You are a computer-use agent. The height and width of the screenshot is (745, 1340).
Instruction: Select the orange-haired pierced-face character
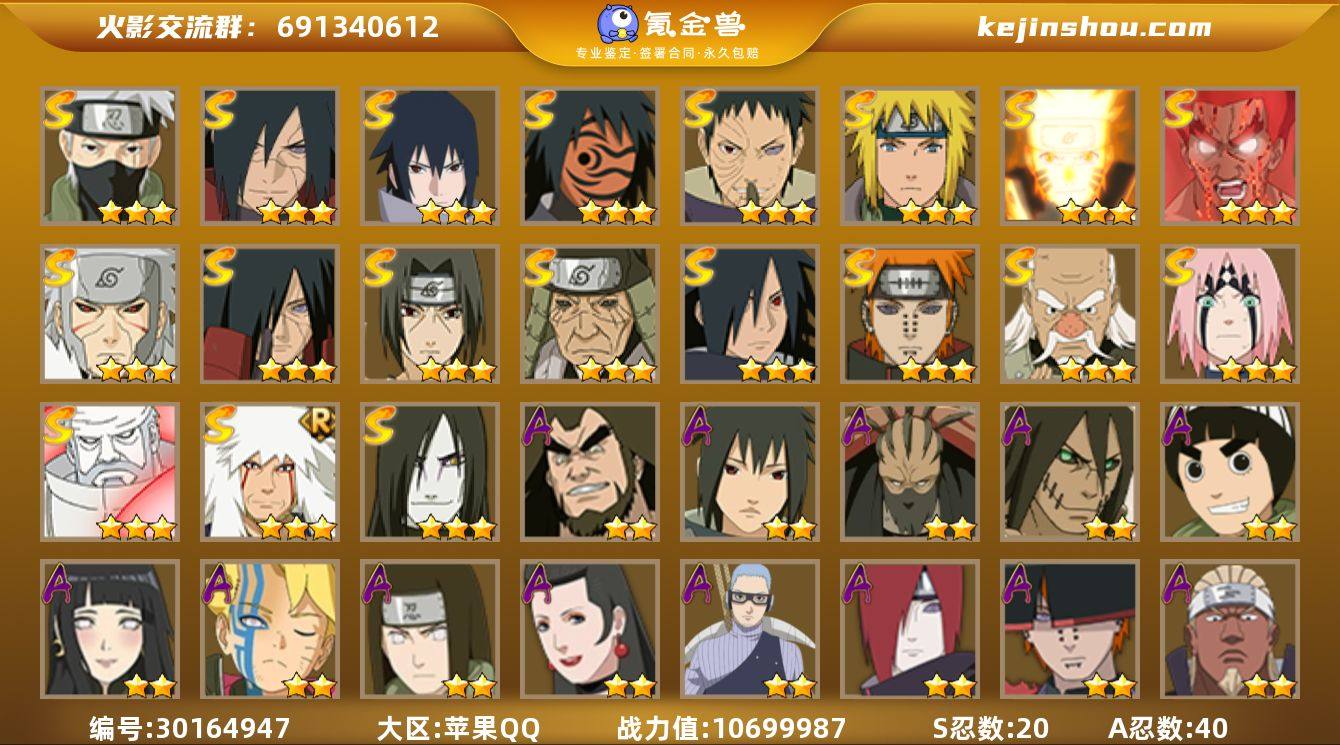coord(910,314)
